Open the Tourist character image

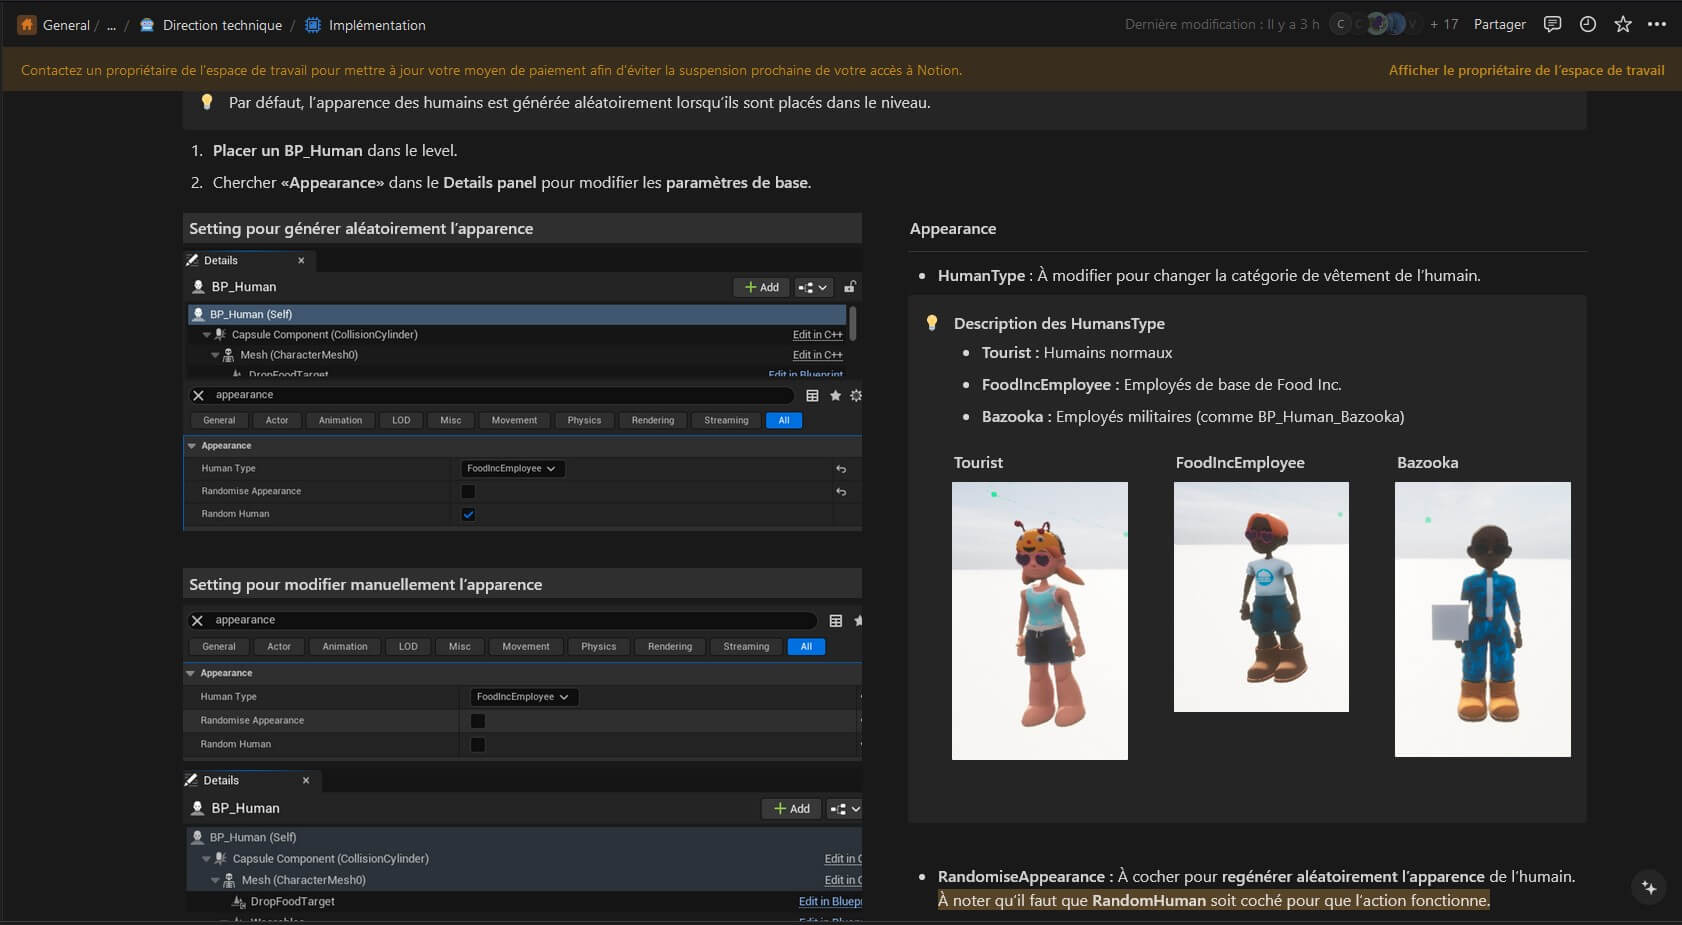click(x=1040, y=621)
